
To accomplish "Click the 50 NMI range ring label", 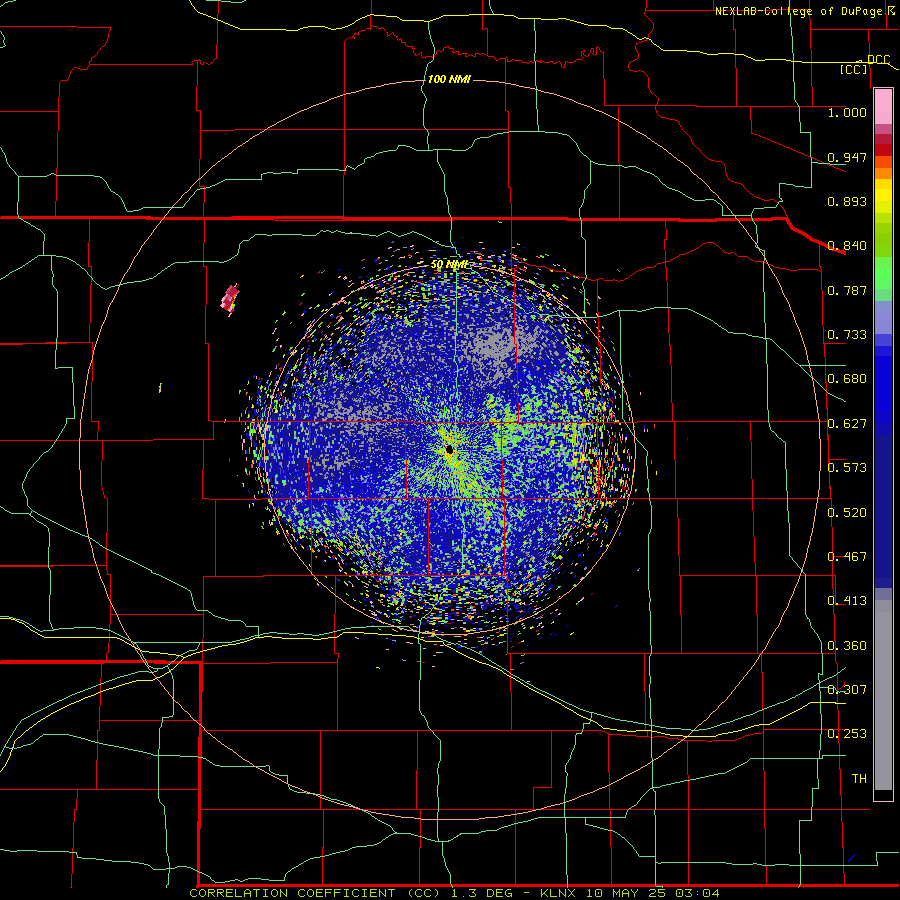I will pyautogui.click(x=449, y=265).
